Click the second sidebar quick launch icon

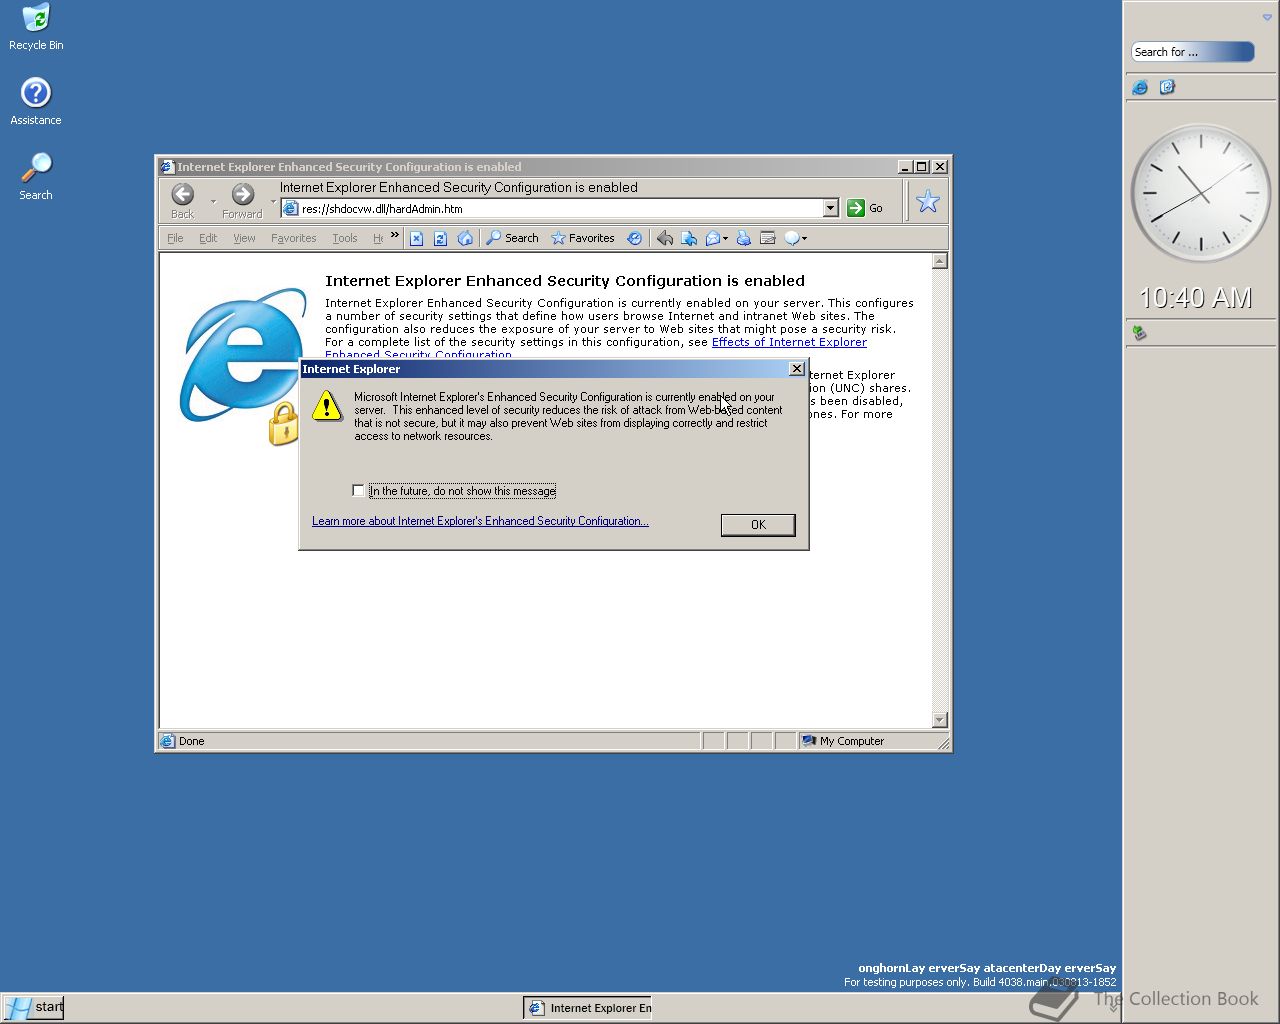click(1167, 87)
